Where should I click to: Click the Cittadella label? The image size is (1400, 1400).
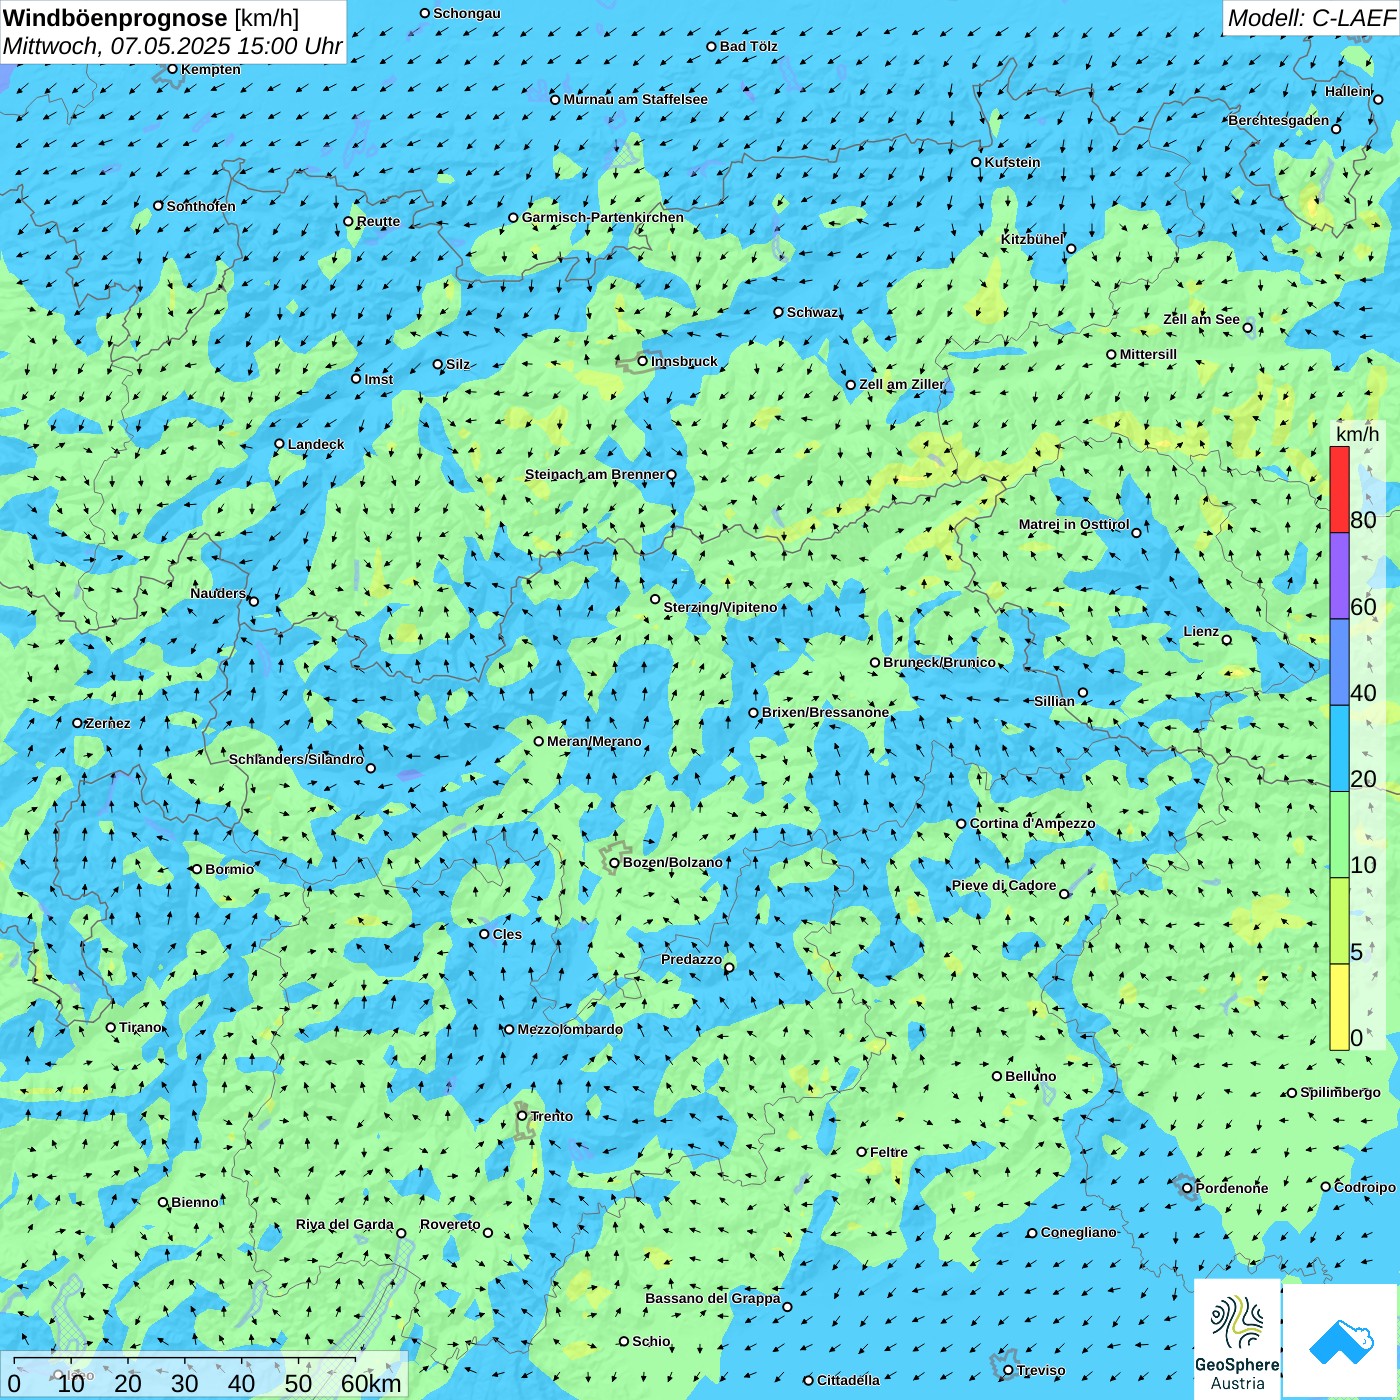click(848, 1380)
